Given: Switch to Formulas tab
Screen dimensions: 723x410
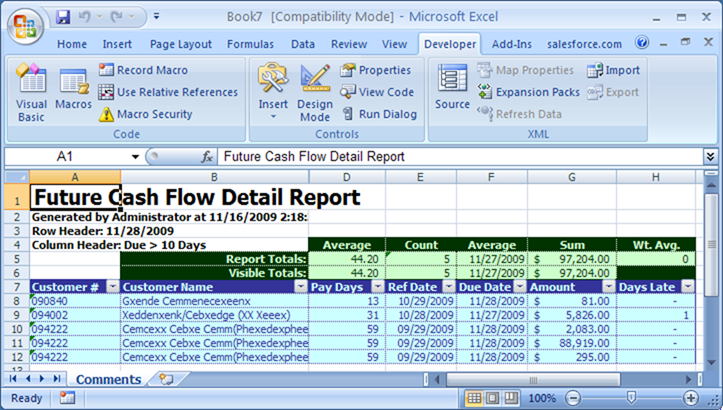Looking at the screenshot, I should pos(250,44).
